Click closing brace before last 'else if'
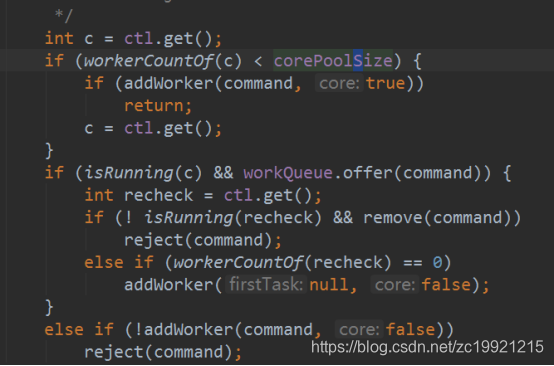 (x=49, y=307)
